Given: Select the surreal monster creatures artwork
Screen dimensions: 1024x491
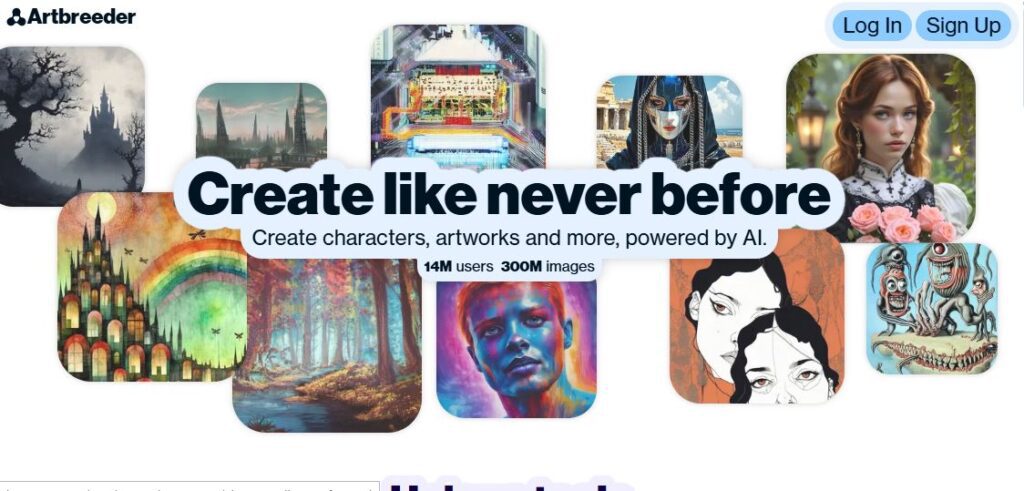Looking at the screenshot, I should 932,308.
